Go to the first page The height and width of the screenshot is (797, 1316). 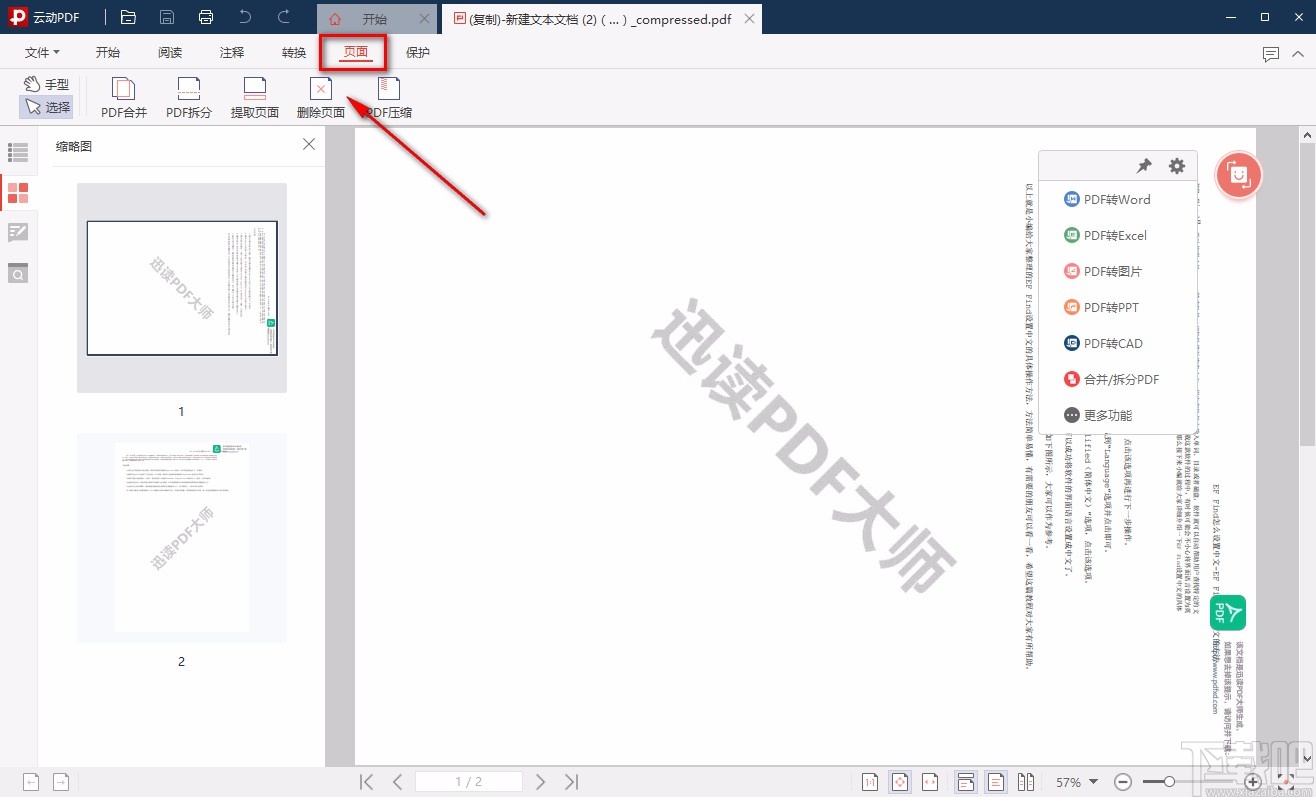pyautogui.click(x=367, y=782)
